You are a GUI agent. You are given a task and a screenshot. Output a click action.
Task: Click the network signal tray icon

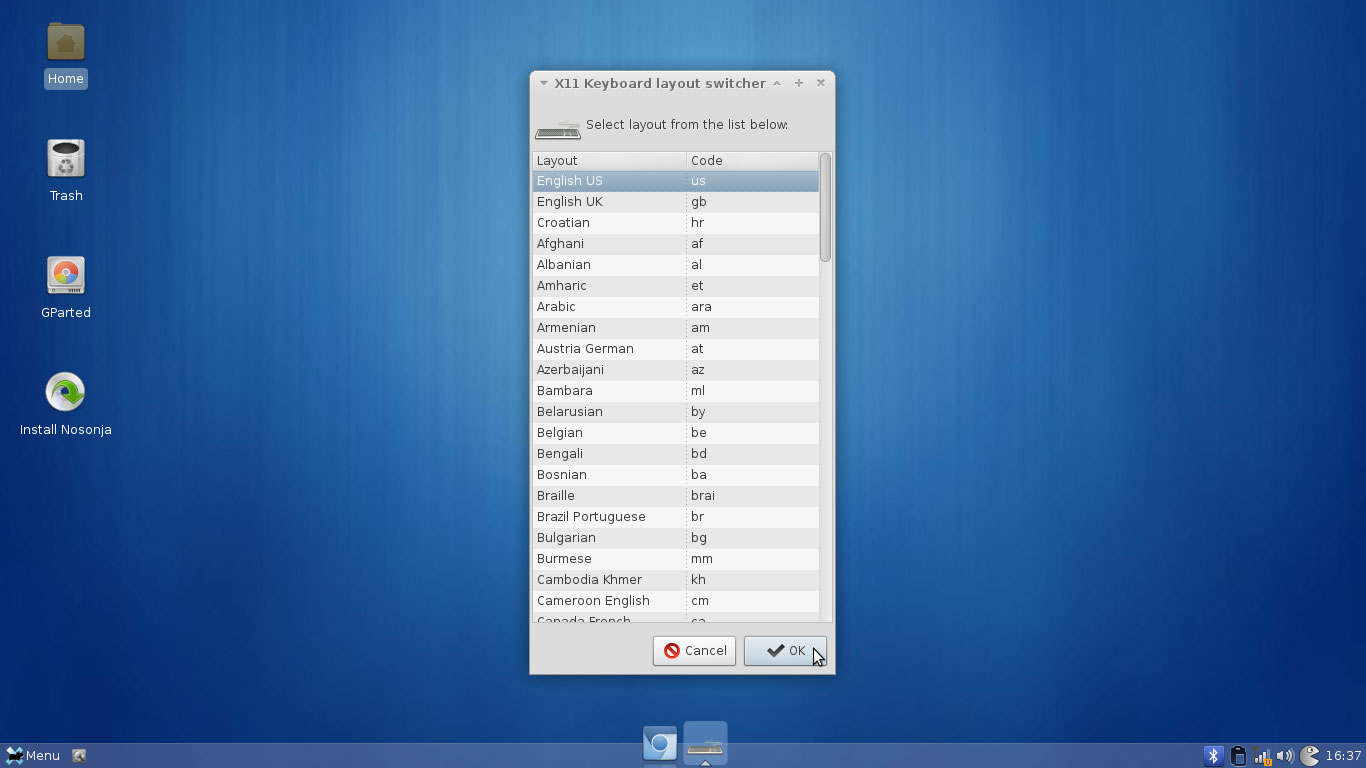pyautogui.click(x=1262, y=756)
